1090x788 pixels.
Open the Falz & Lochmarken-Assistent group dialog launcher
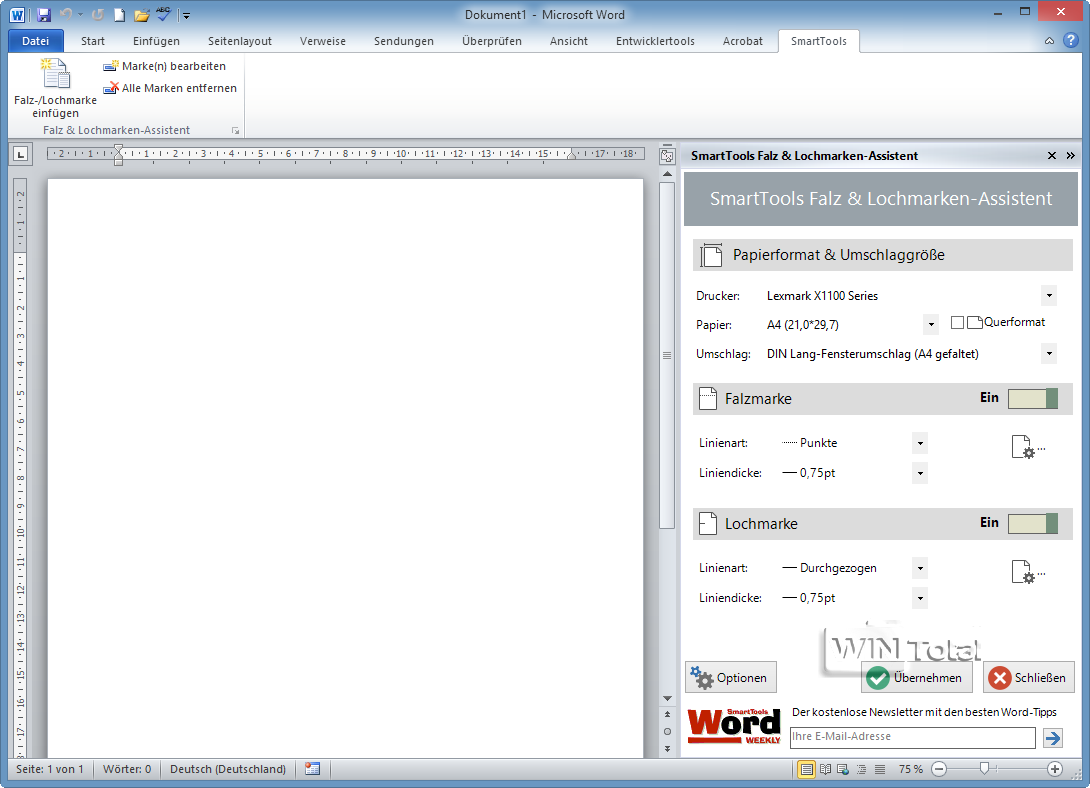[236, 131]
